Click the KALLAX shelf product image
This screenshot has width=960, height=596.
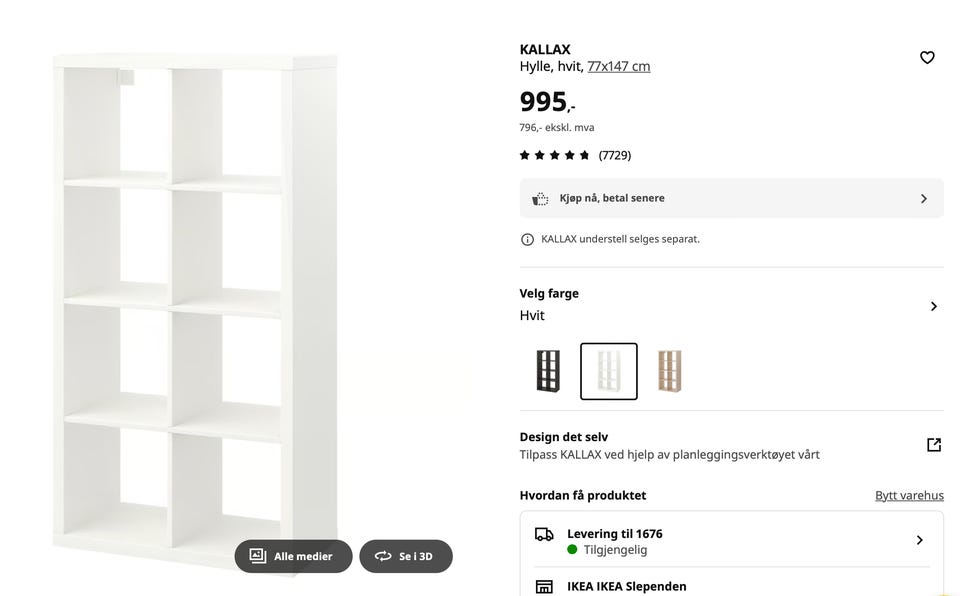195,300
